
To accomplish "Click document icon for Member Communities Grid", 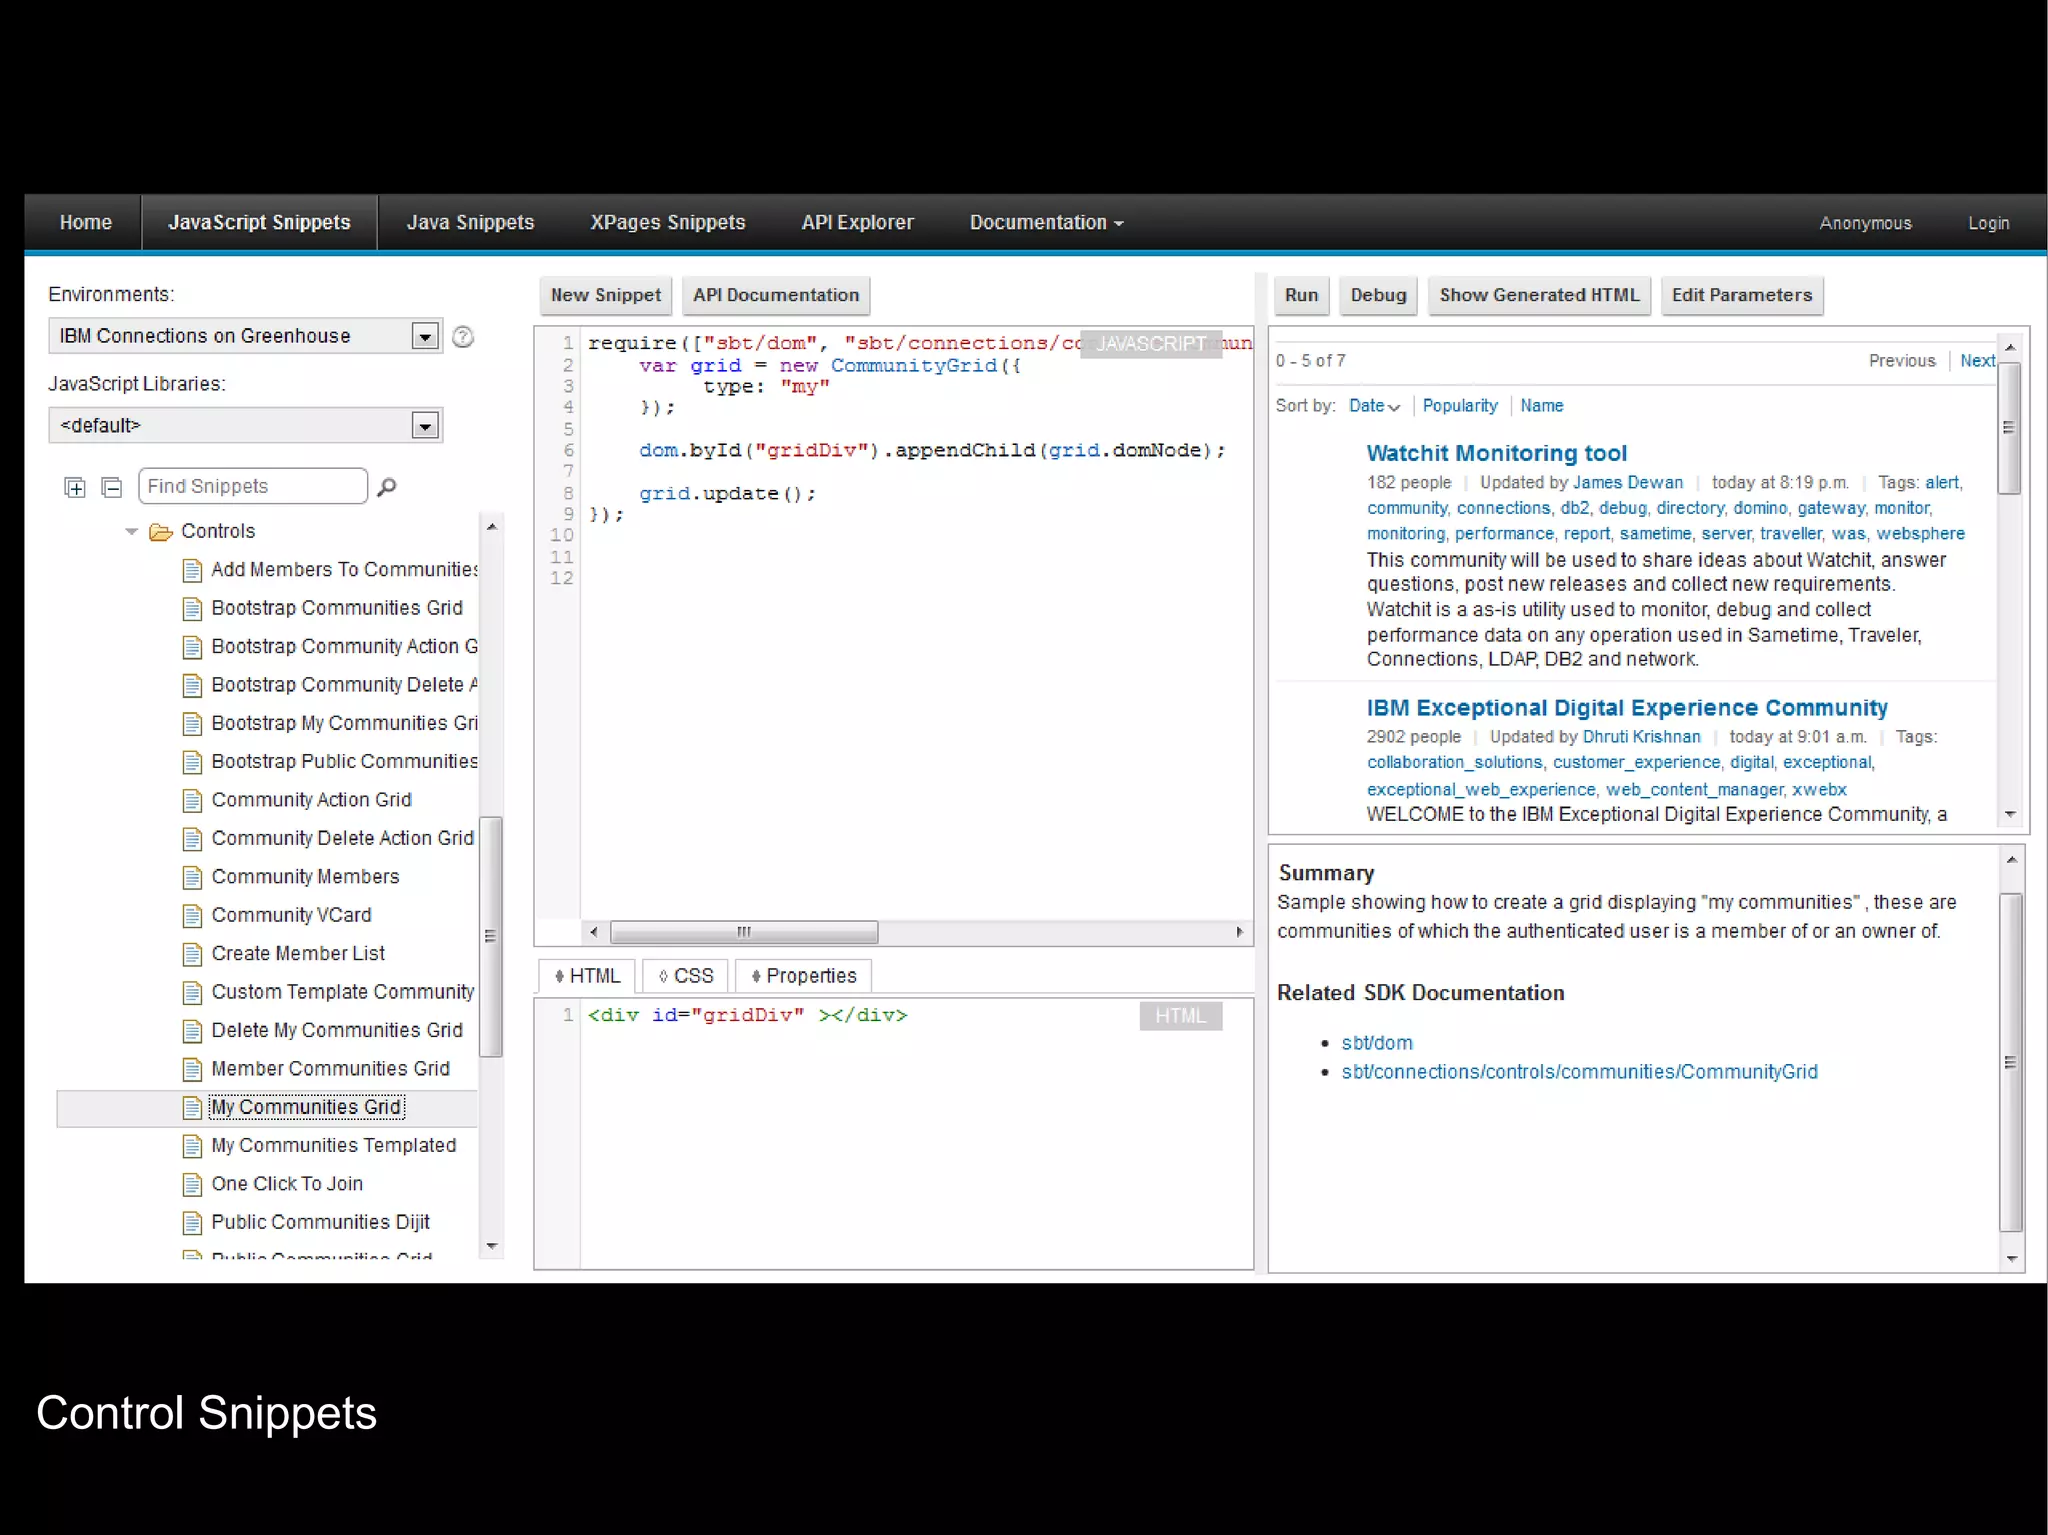I will click(193, 1070).
